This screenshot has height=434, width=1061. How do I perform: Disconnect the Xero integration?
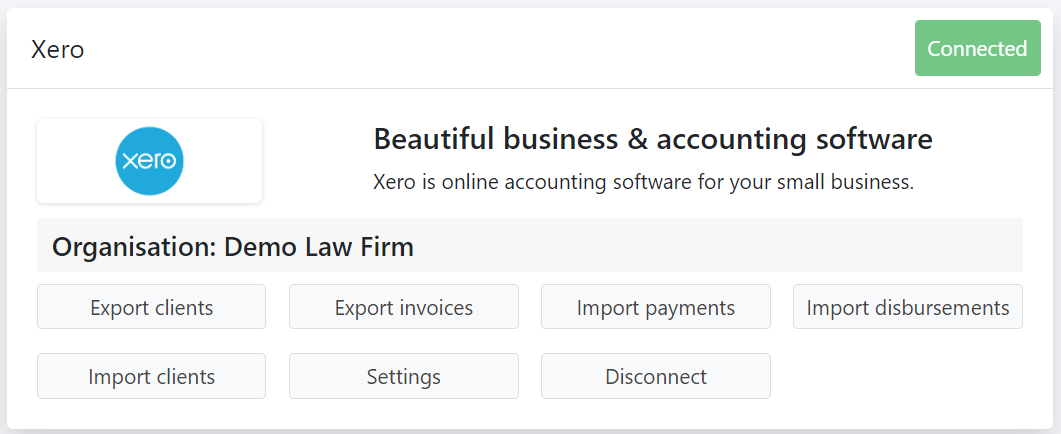(656, 376)
